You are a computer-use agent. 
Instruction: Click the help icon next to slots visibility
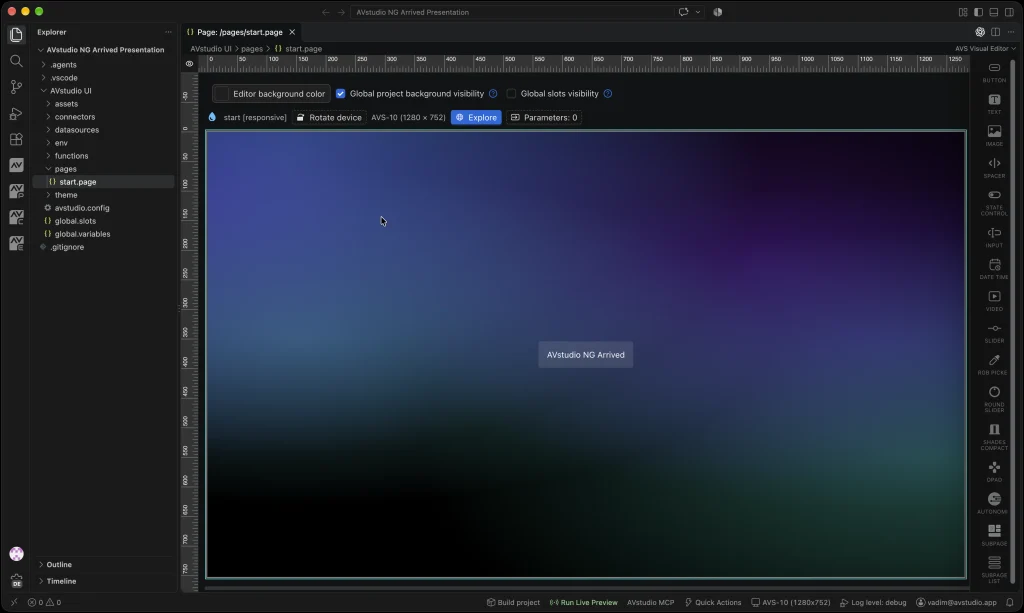pyautogui.click(x=607, y=93)
